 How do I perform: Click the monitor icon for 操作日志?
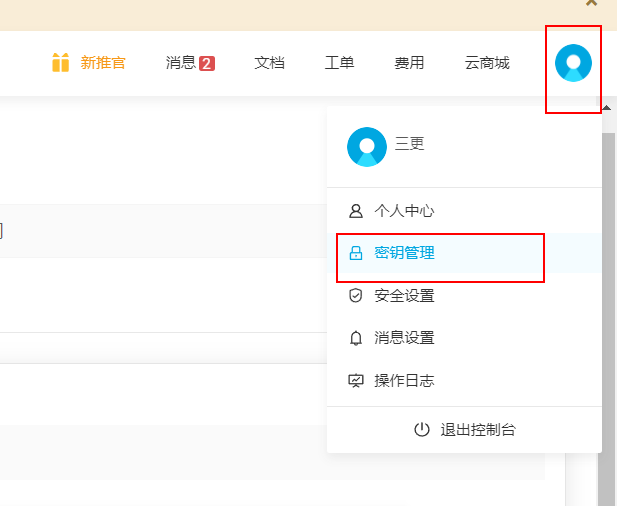pos(355,380)
